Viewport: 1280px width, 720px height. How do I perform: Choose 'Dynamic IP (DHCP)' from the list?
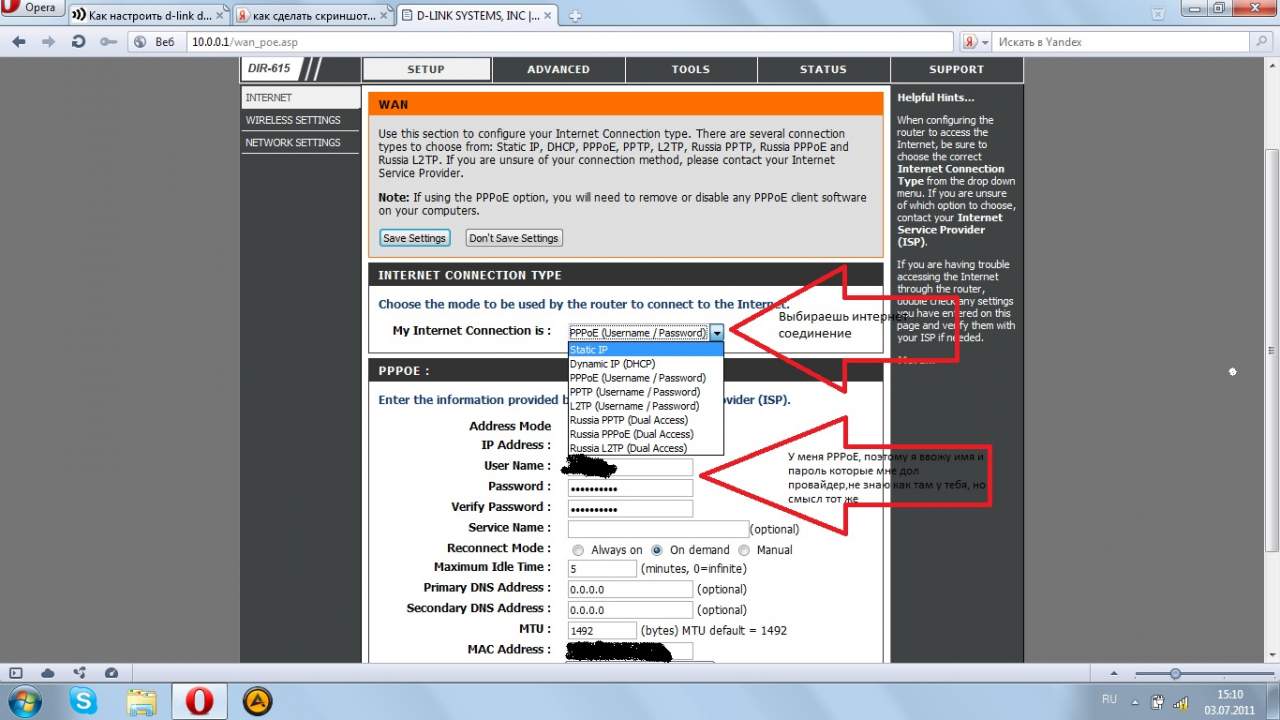pos(645,364)
